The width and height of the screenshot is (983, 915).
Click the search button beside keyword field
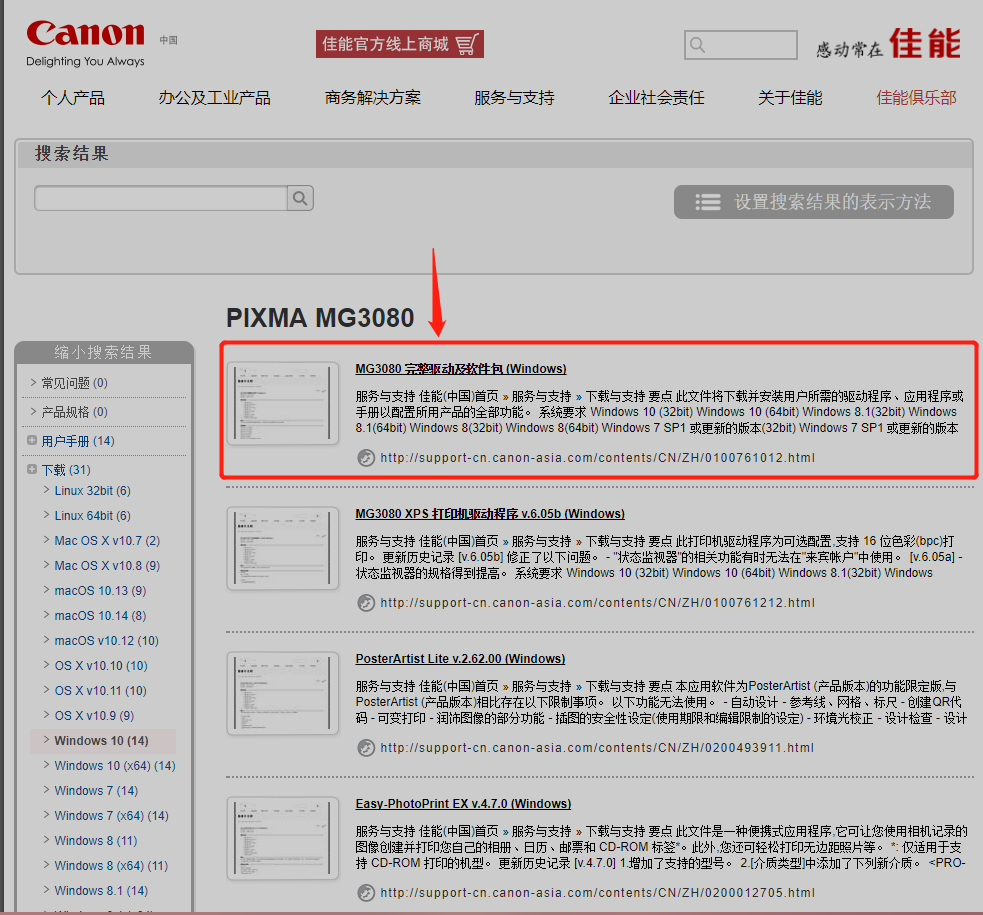[300, 198]
